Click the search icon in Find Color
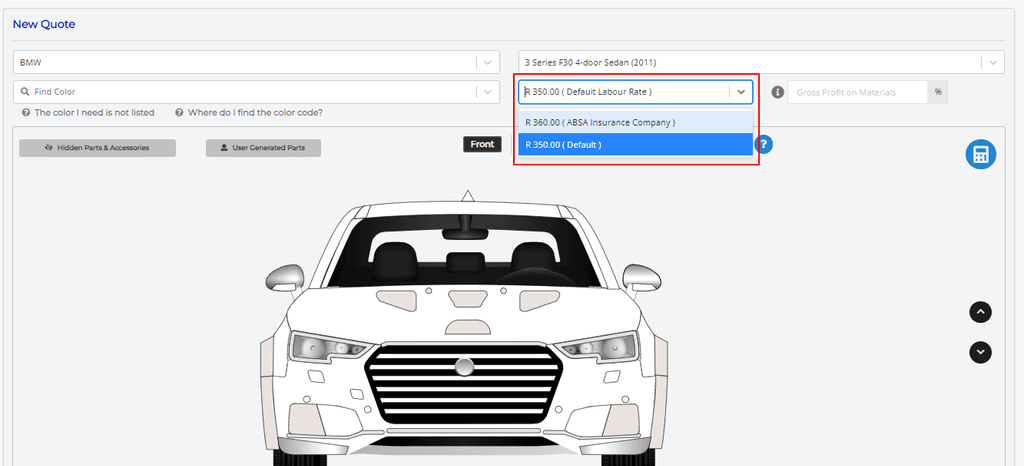 click(x=22, y=92)
